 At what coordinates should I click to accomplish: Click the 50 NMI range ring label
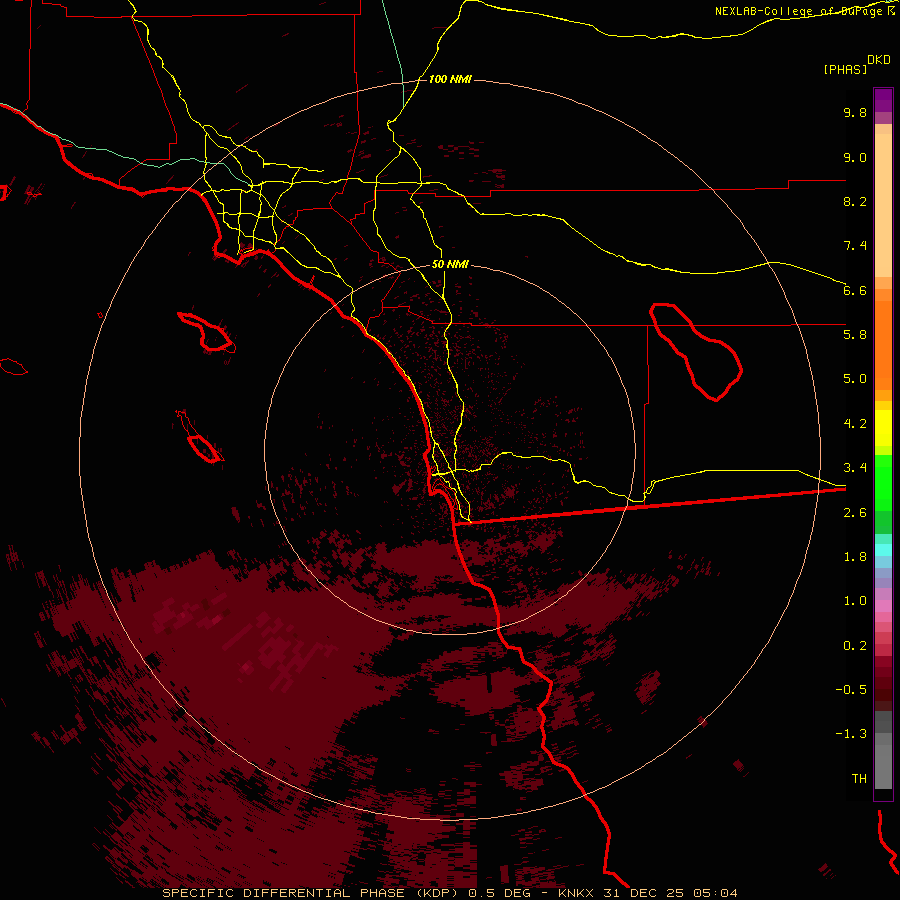click(x=450, y=264)
